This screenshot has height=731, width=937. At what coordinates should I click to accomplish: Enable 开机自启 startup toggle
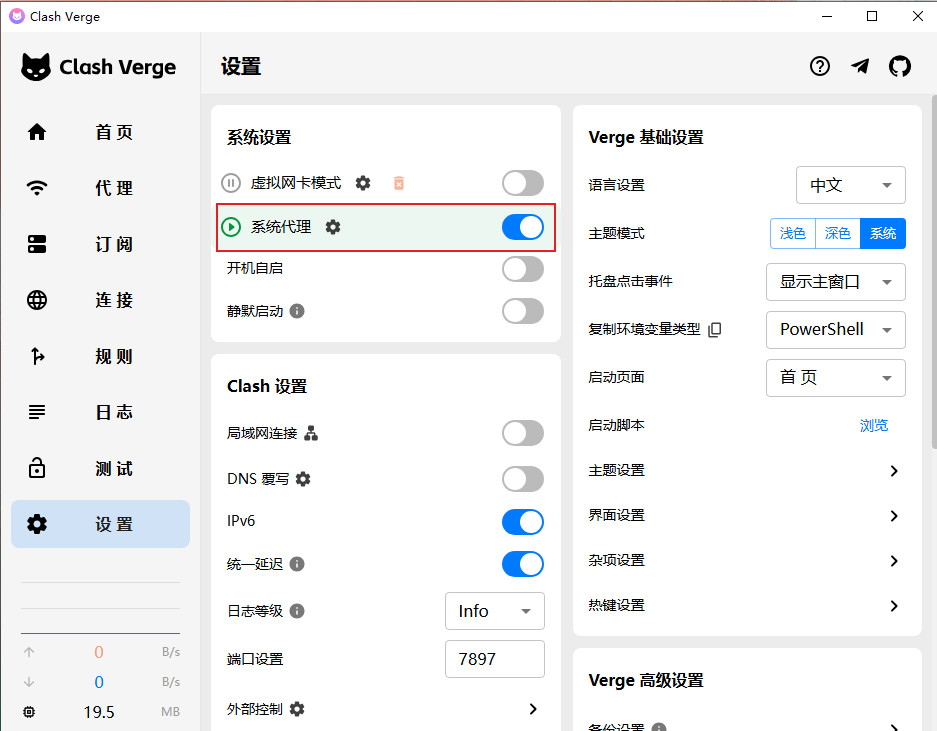[522, 269]
